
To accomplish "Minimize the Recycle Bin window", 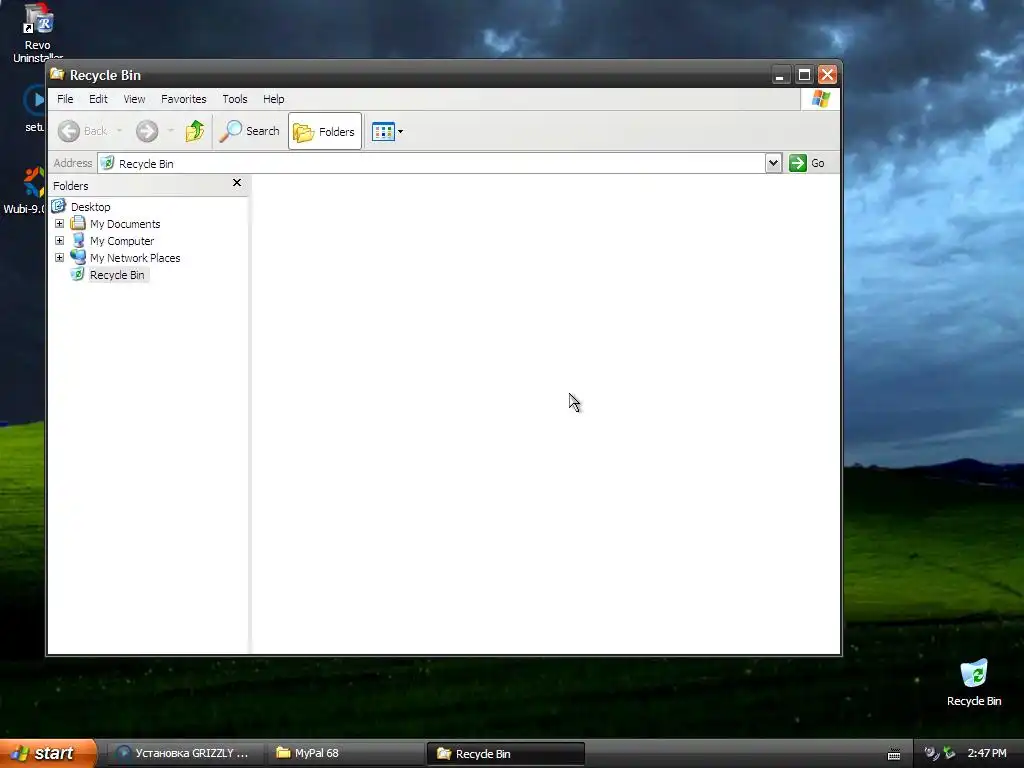I will (780, 75).
